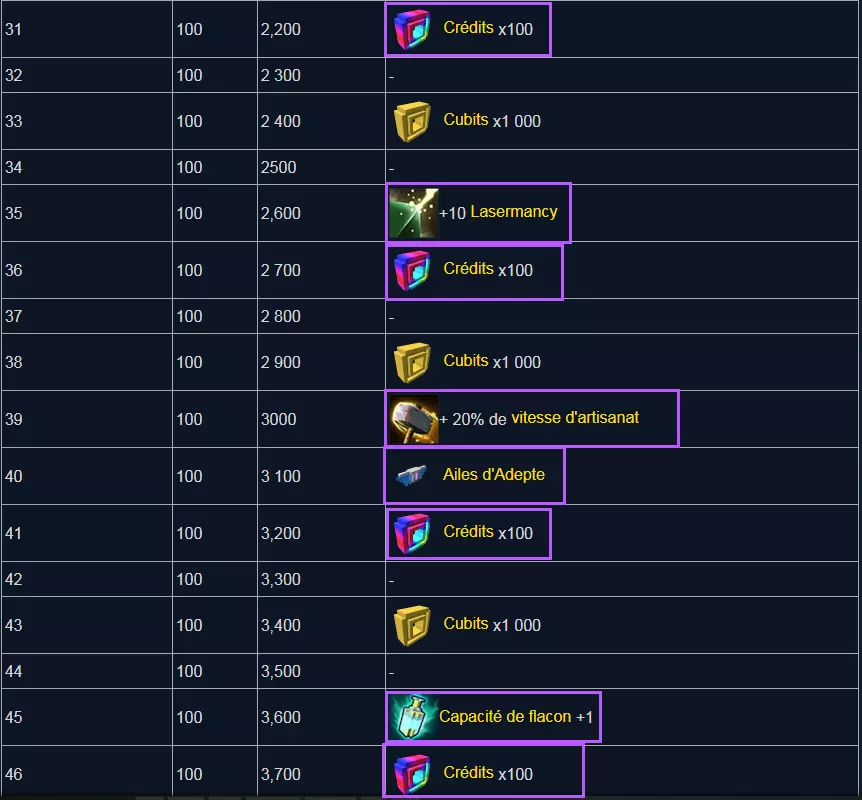
Task: Select the Crédits cube icon in row 41
Action: (x=412, y=533)
